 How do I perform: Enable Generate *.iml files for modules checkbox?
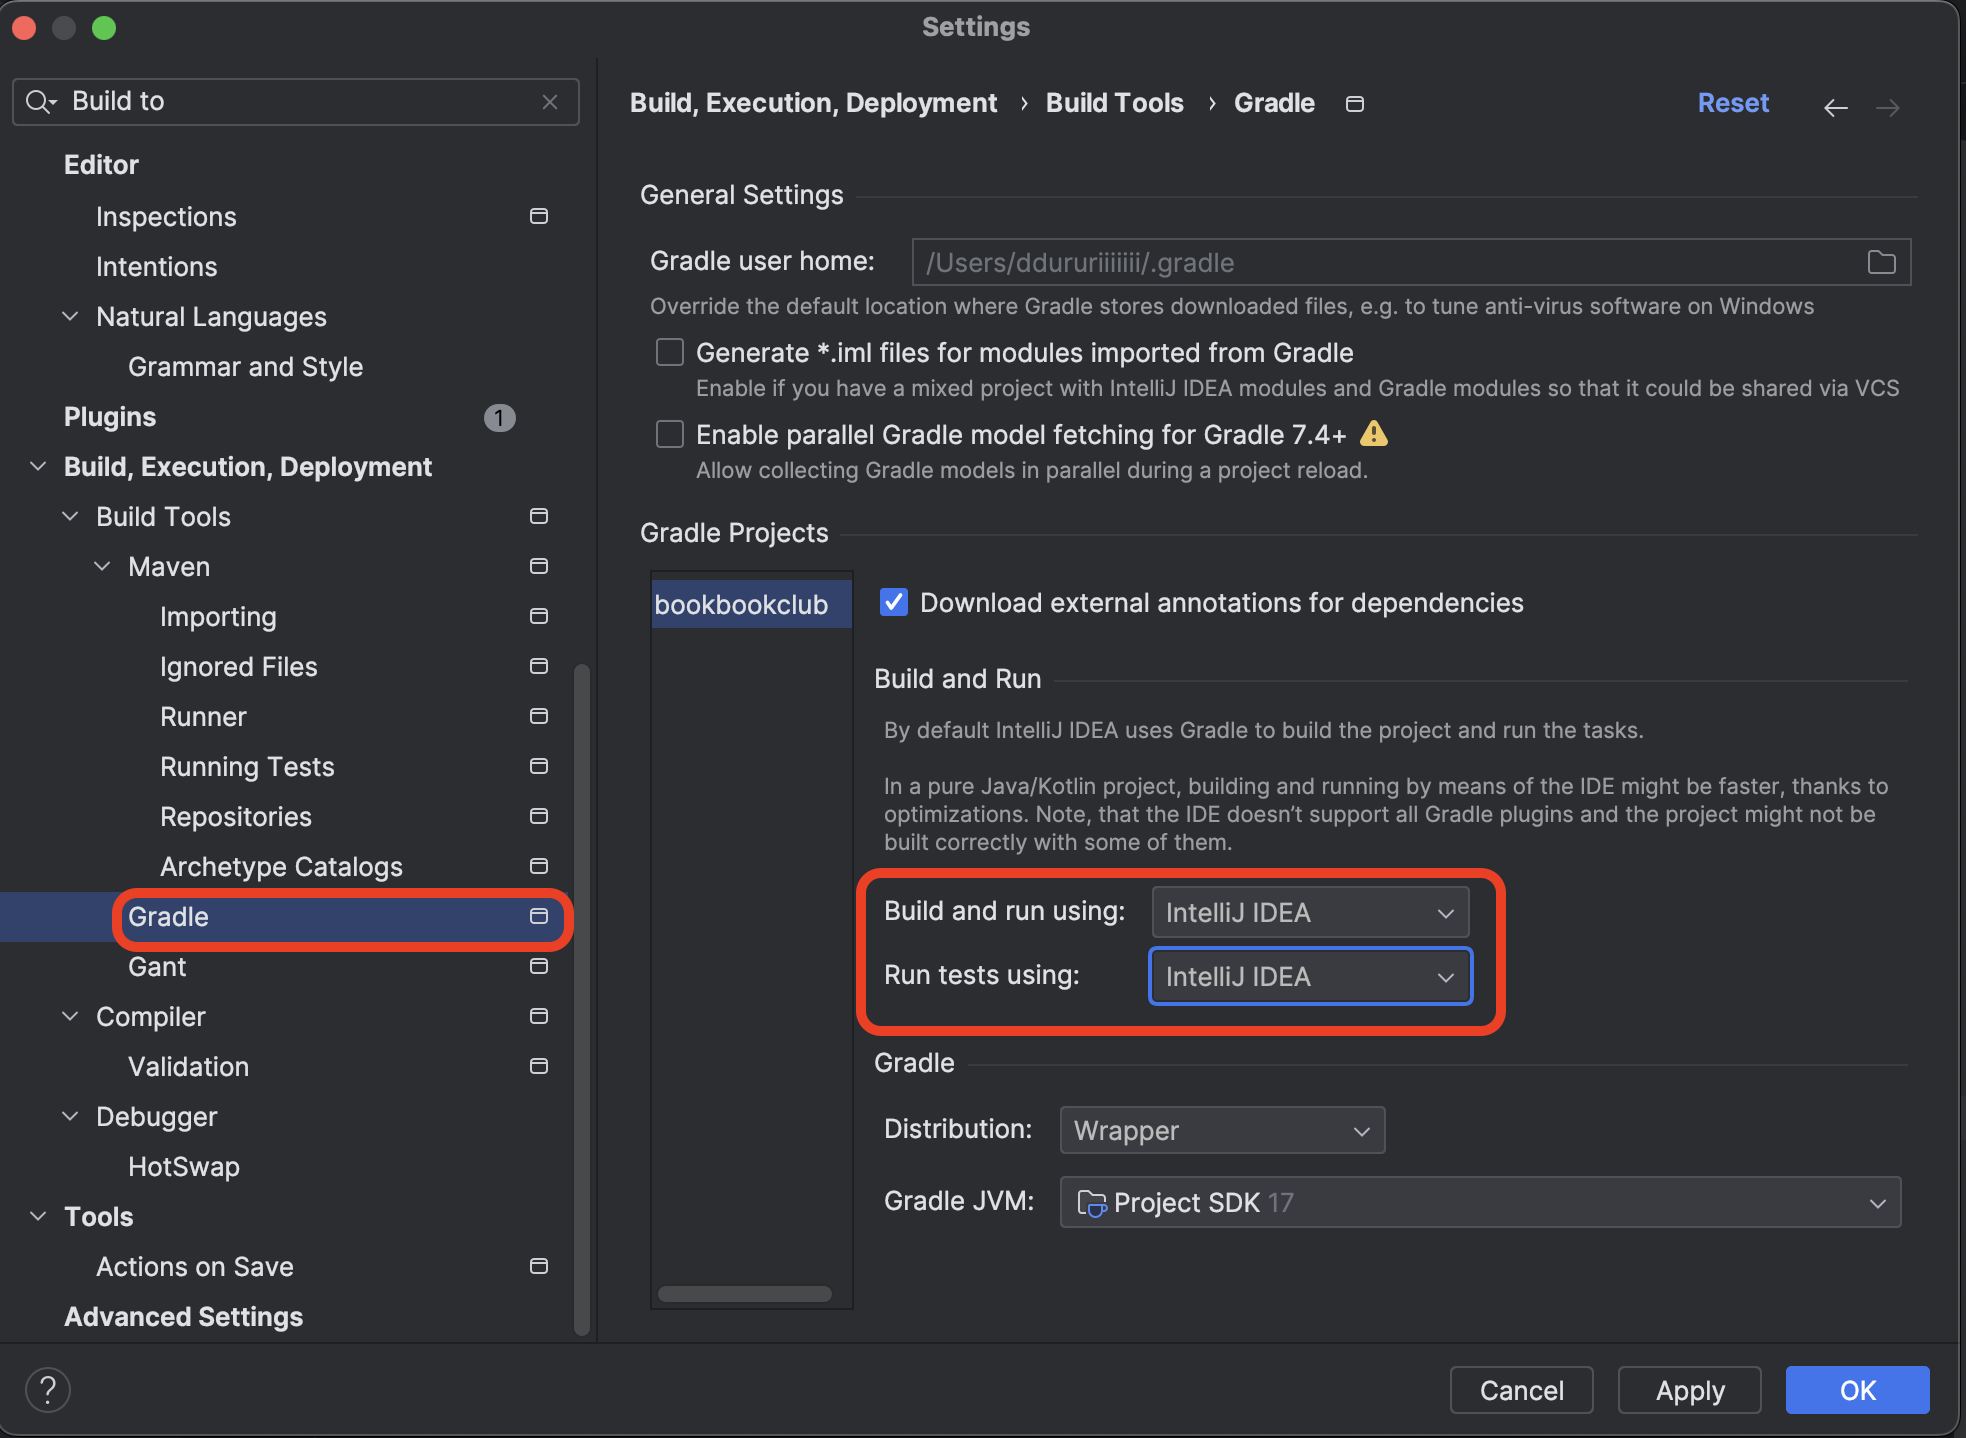[x=670, y=352]
